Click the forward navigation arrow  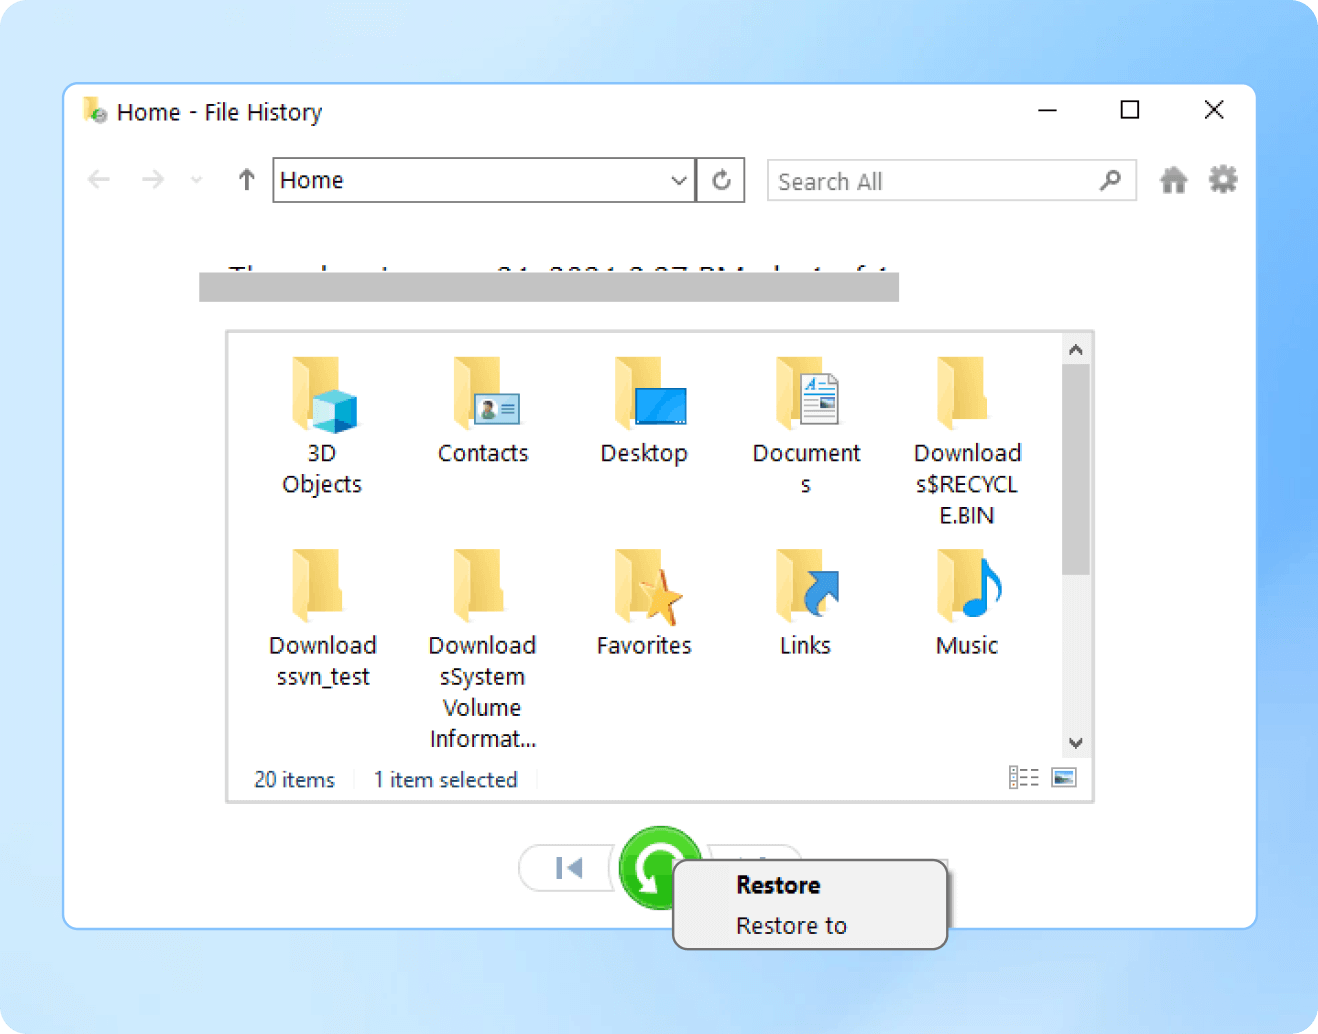tap(153, 180)
